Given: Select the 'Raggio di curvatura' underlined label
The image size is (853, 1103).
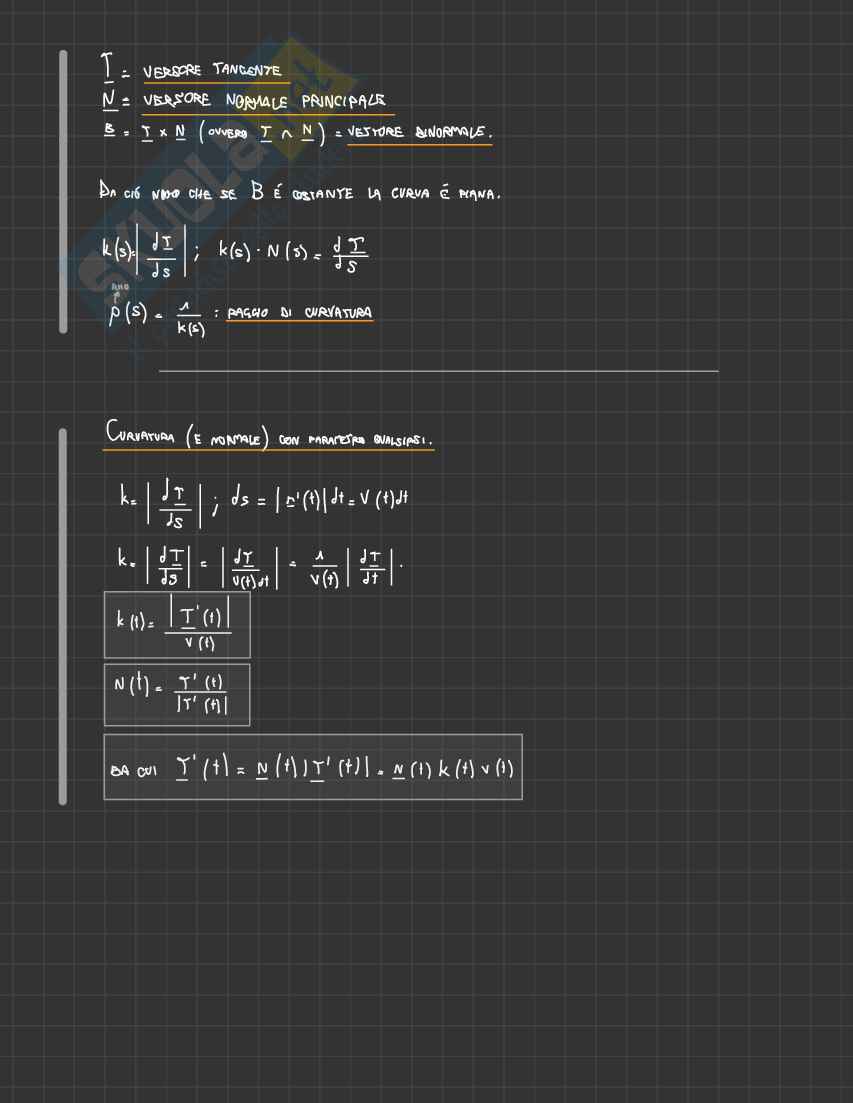Looking at the screenshot, I should coord(299,313).
